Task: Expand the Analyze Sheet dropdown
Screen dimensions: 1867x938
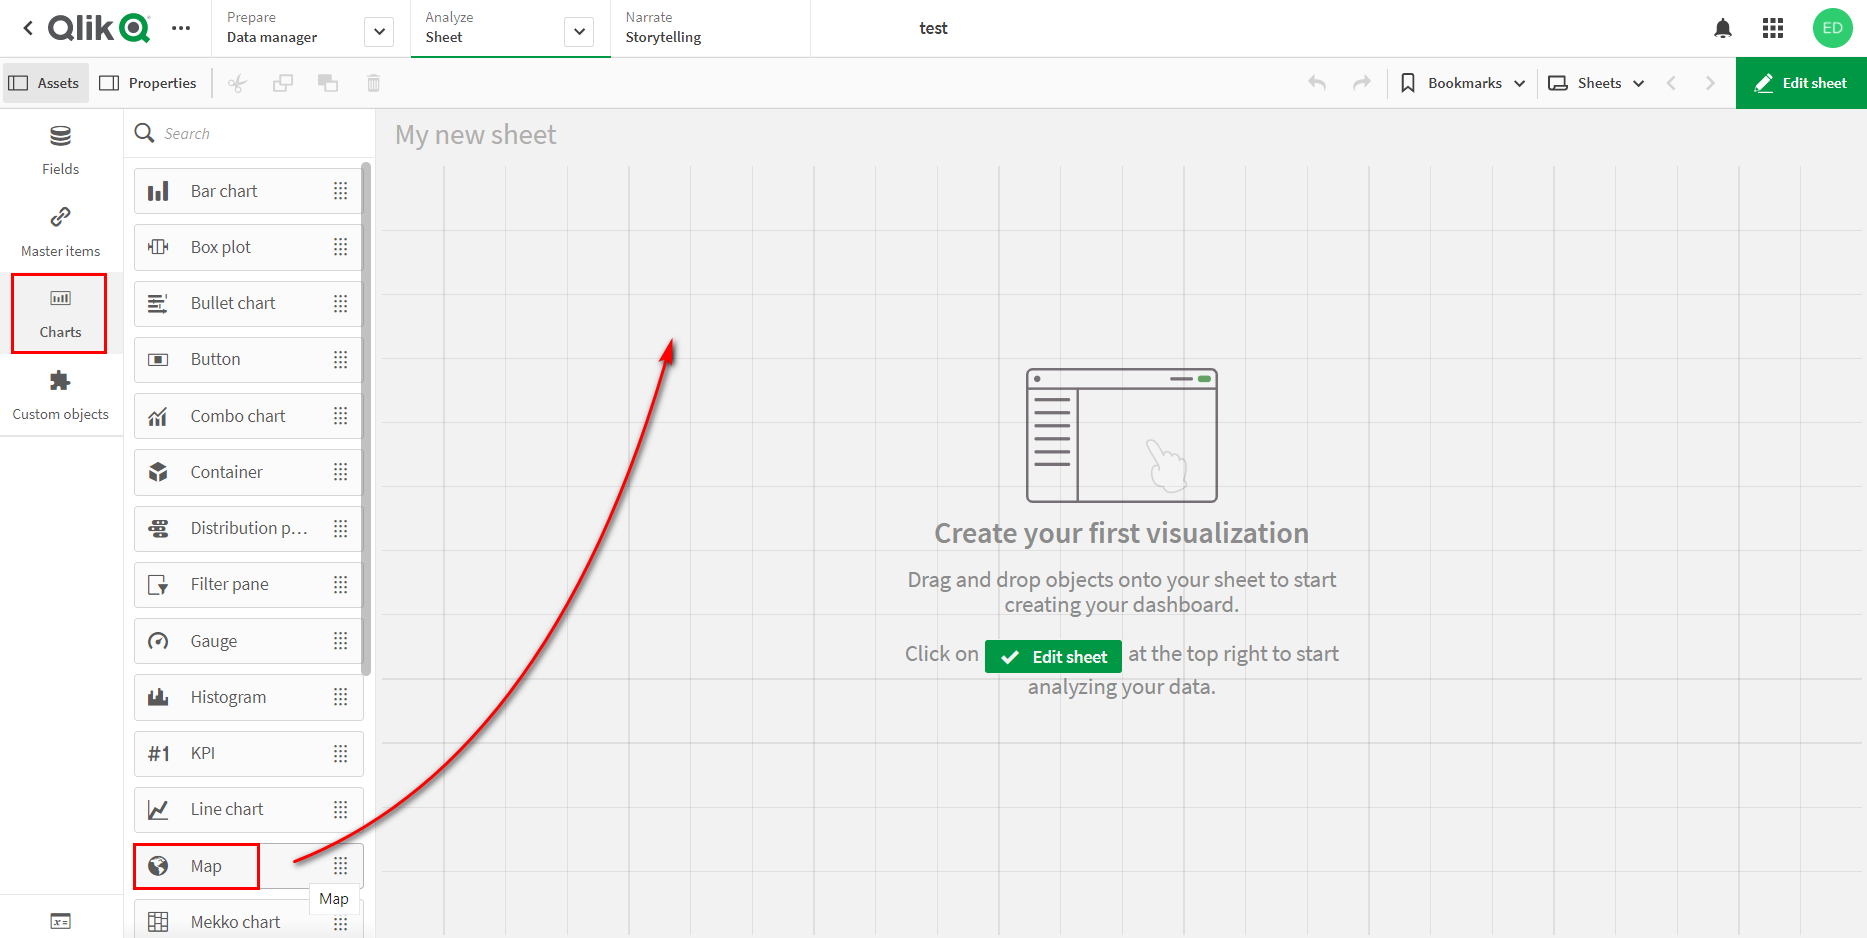Action: [x=578, y=31]
